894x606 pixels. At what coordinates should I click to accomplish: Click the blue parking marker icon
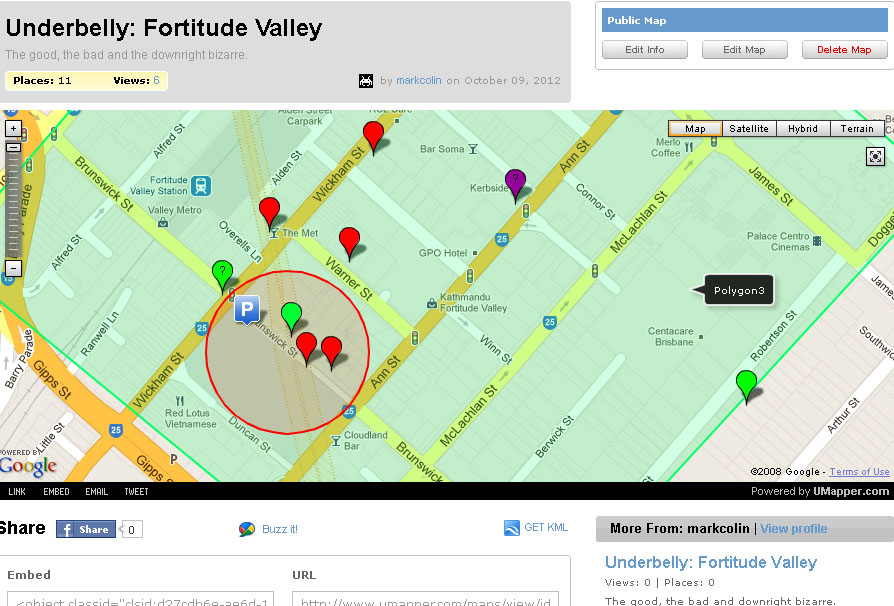click(247, 309)
